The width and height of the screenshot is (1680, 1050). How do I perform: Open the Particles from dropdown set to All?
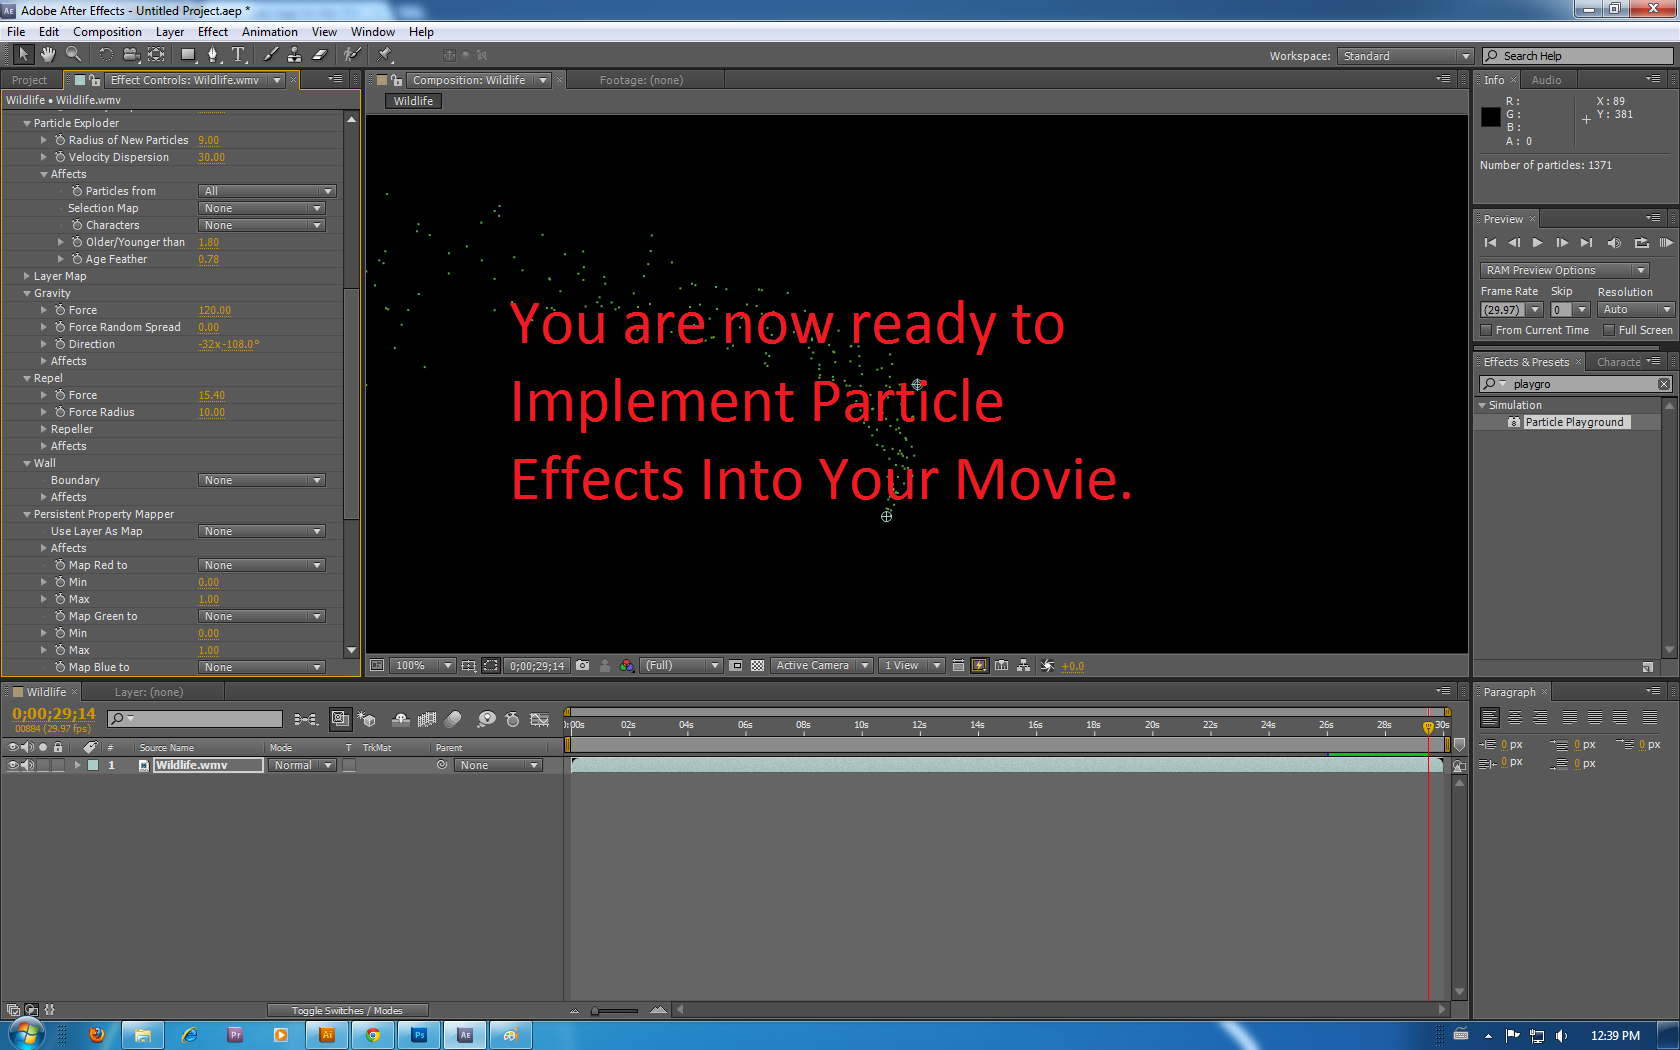pyautogui.click(x=266, y=190)
